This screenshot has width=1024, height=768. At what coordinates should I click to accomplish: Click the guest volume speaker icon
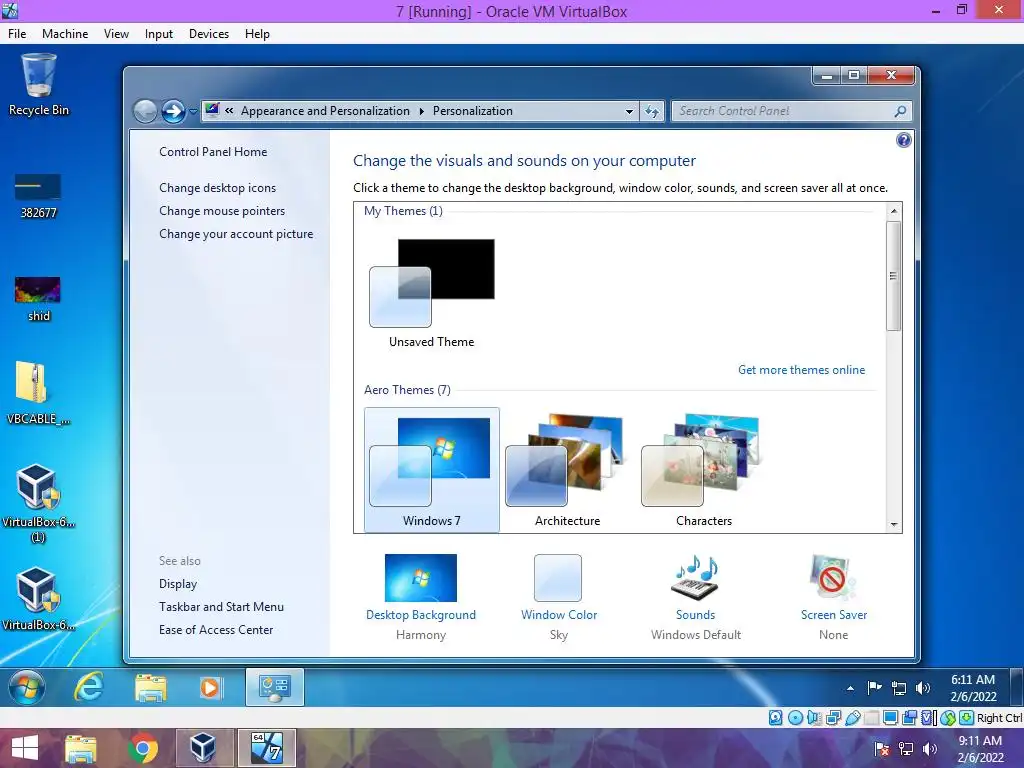point(923,688)
